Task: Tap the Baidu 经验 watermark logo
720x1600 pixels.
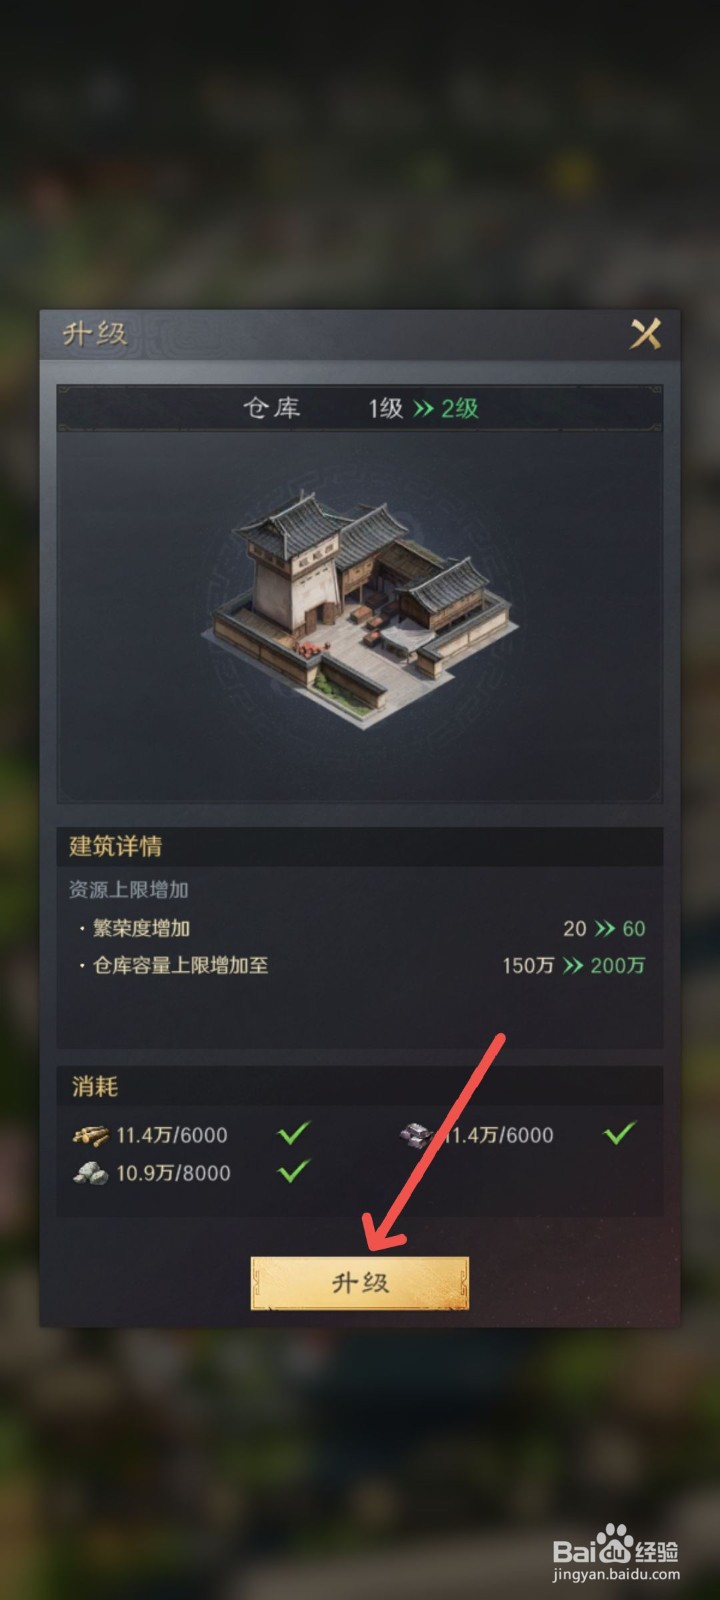Action: (x=616, y=1552)
